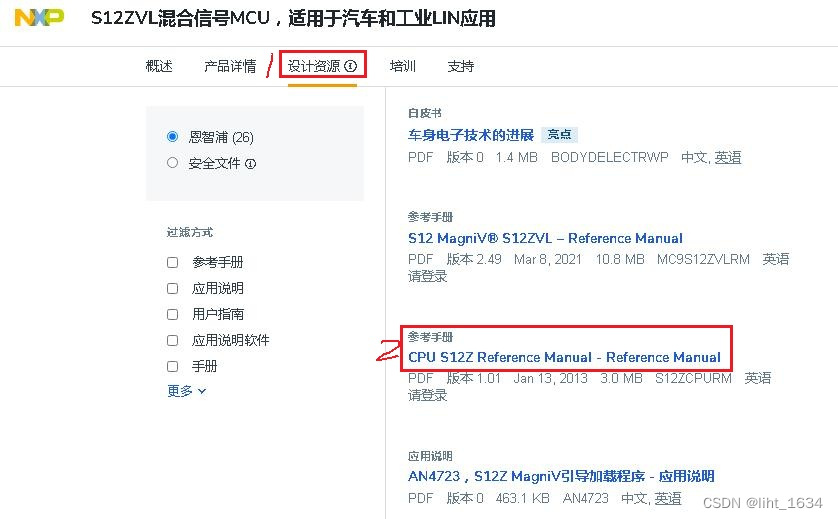Choose the 安全文件 radio option
The image size is (838, 519).
pyautogui.click(x=172, y=162)
